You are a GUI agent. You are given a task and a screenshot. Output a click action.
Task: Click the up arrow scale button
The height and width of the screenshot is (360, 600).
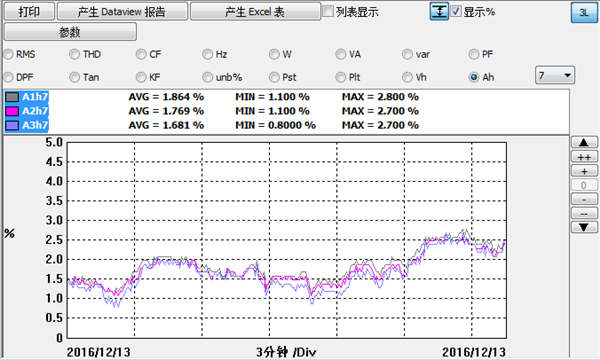coord(584,142)
